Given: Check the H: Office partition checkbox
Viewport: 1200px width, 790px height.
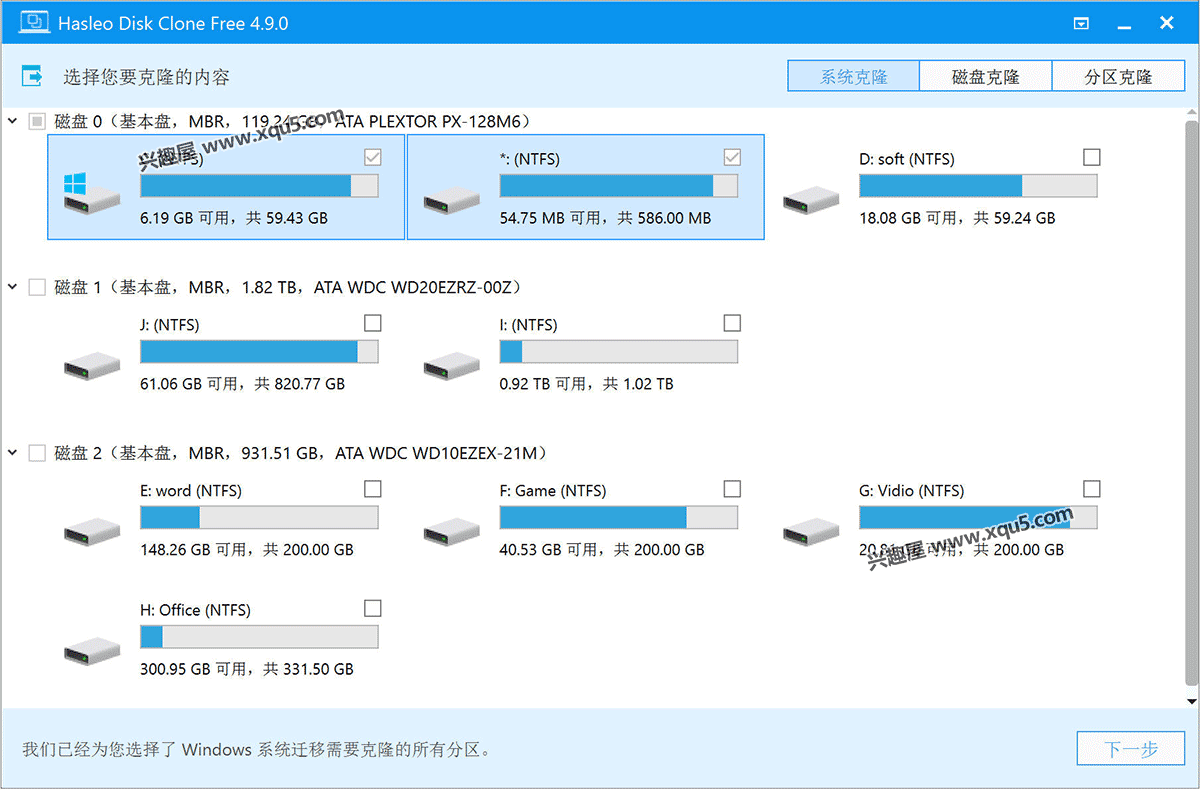Looking at the screenshot, I should [373, 608].
